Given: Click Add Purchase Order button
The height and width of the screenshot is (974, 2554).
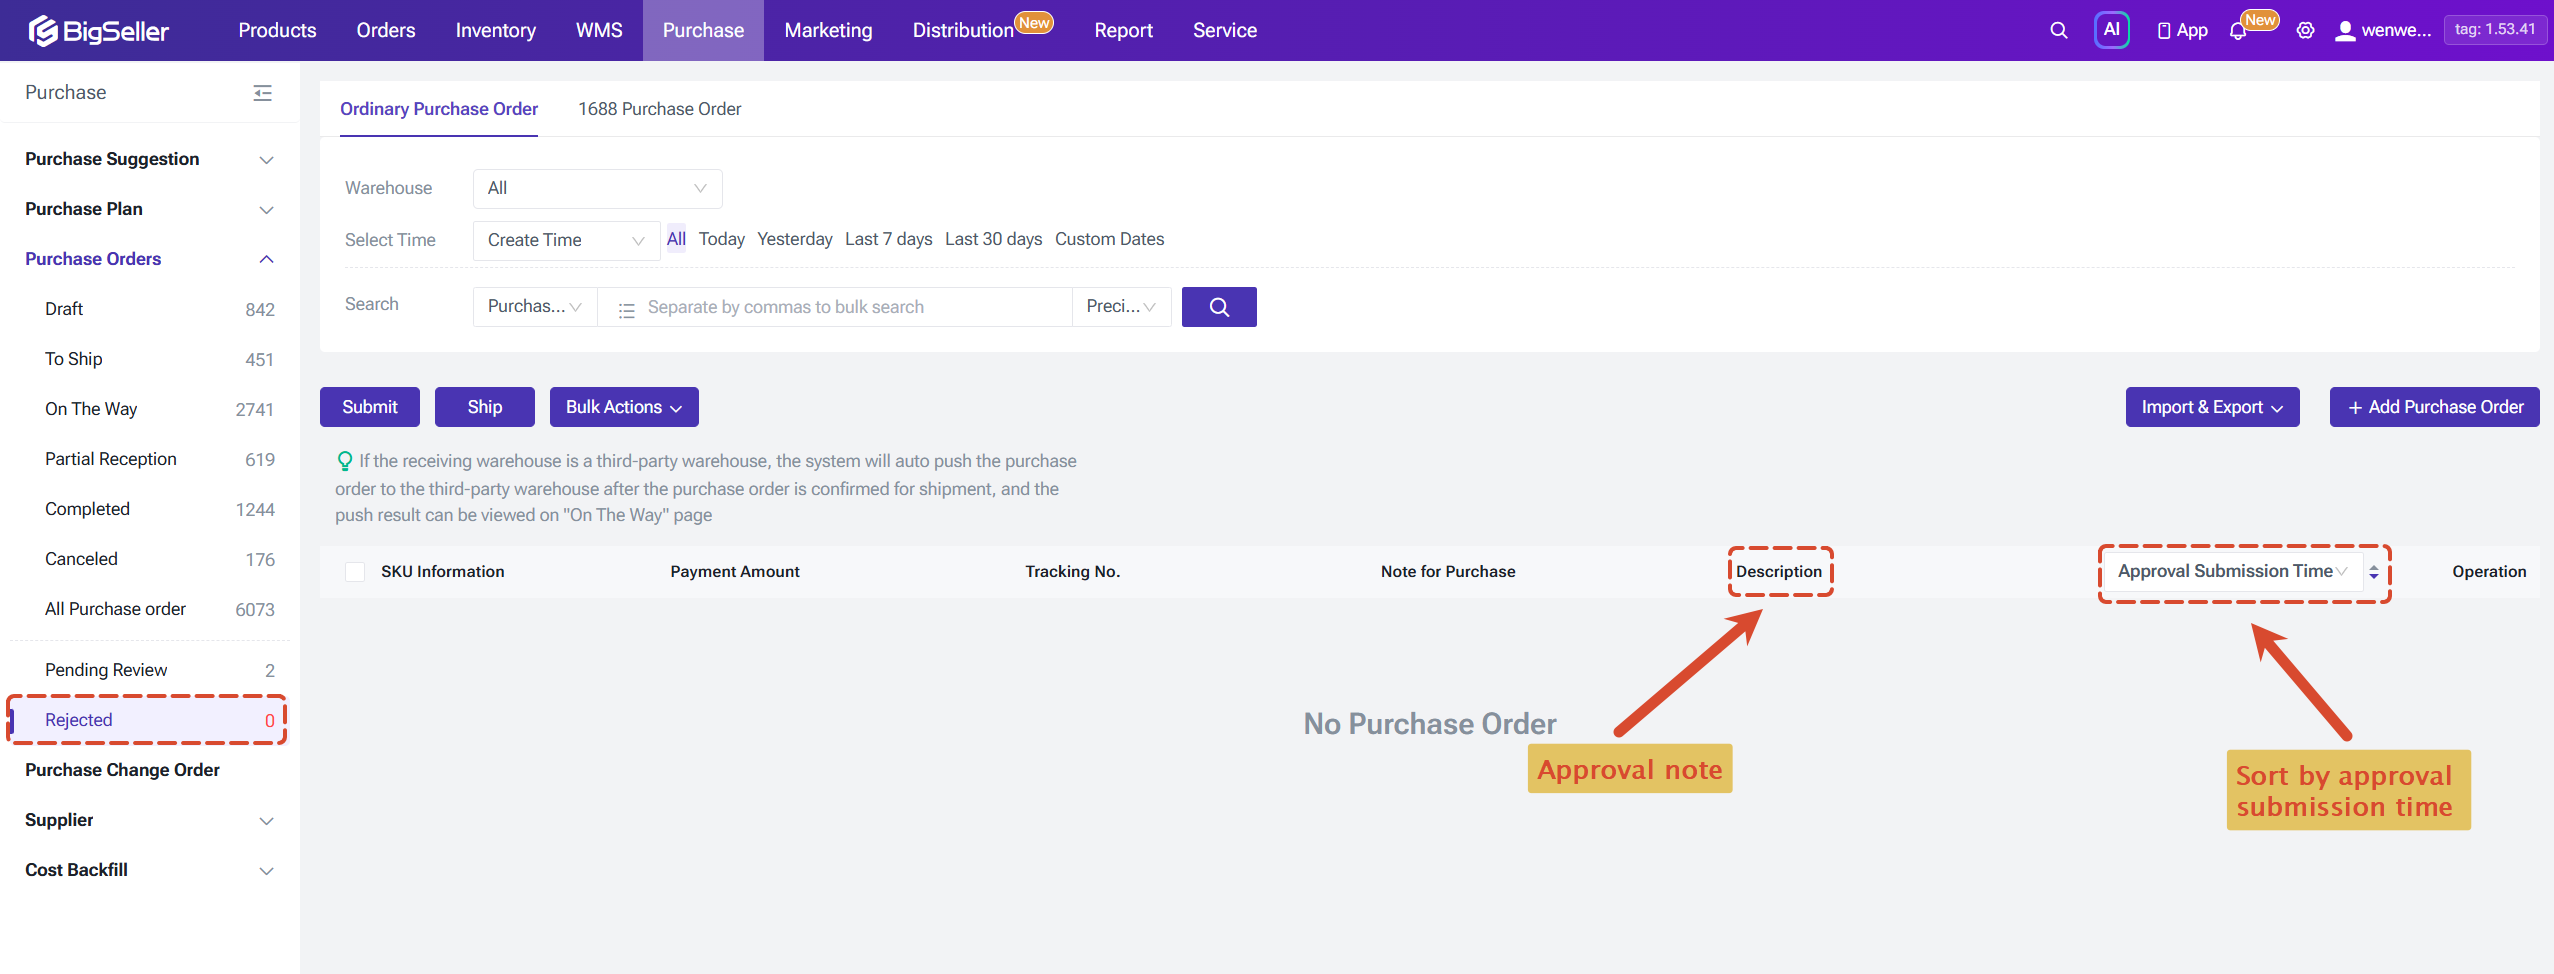Looking at the screenshot, I should [x=2434, y=407].
